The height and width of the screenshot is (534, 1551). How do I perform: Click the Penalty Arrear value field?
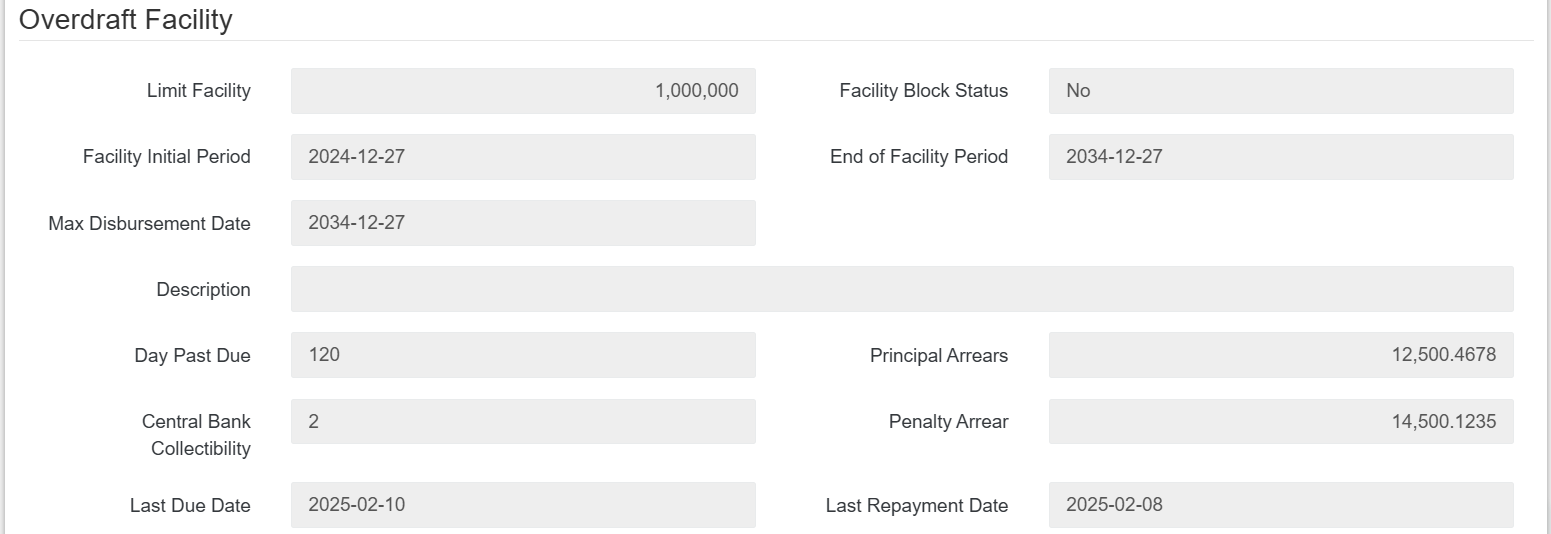pyautogui.click(x=1280, y=421)
